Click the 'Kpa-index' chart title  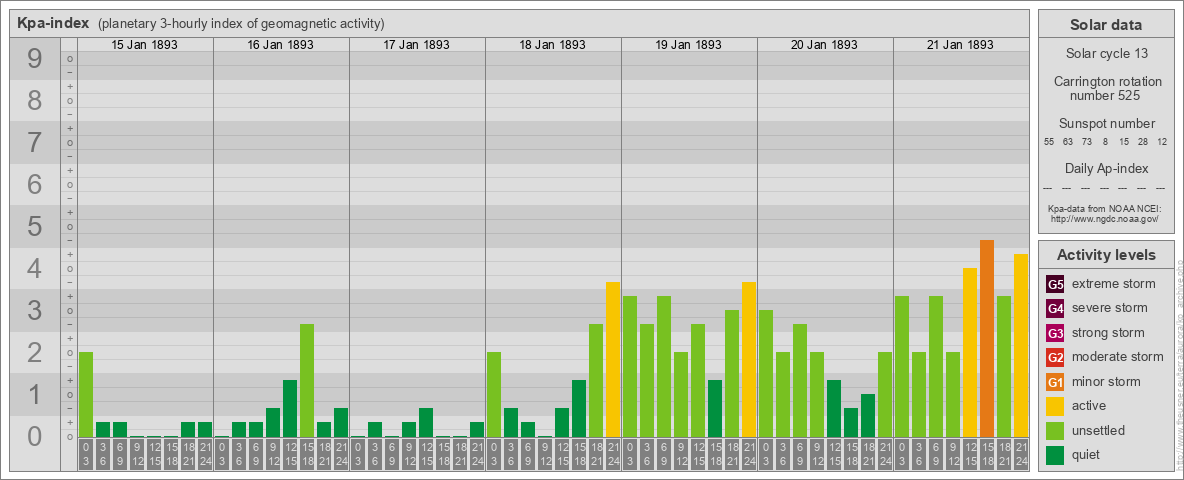[53, 23]
